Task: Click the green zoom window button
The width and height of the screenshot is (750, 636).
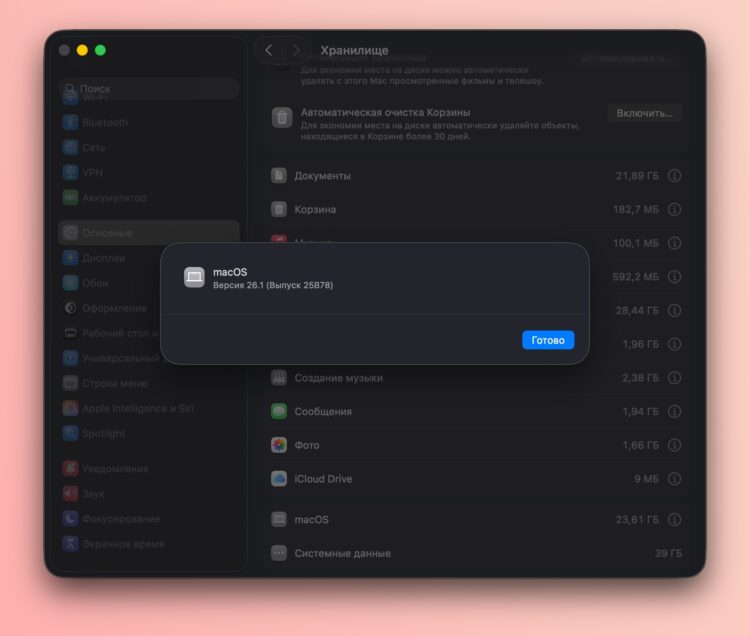Action: pyautogui.click(x=100, y=50)
